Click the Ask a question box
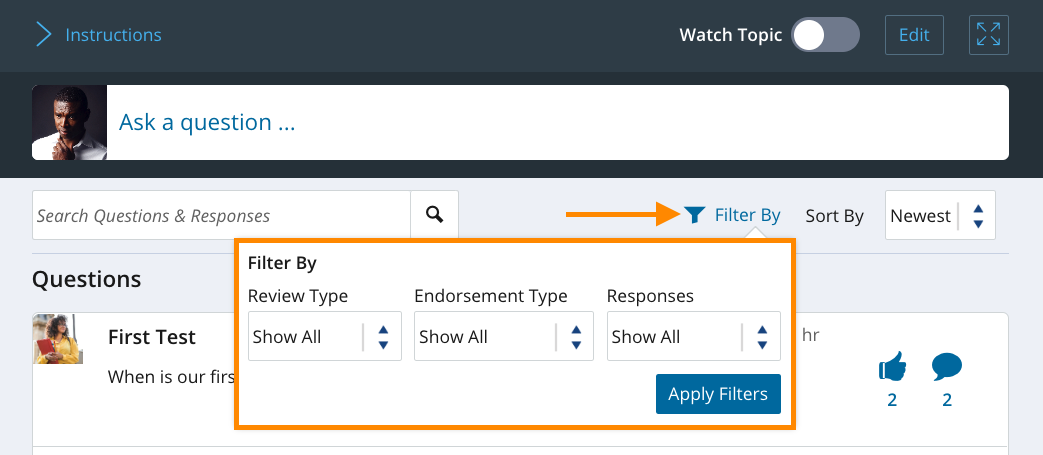This screenshot has width=1043, height=455. pyautogui.click(x=556, y=123)
